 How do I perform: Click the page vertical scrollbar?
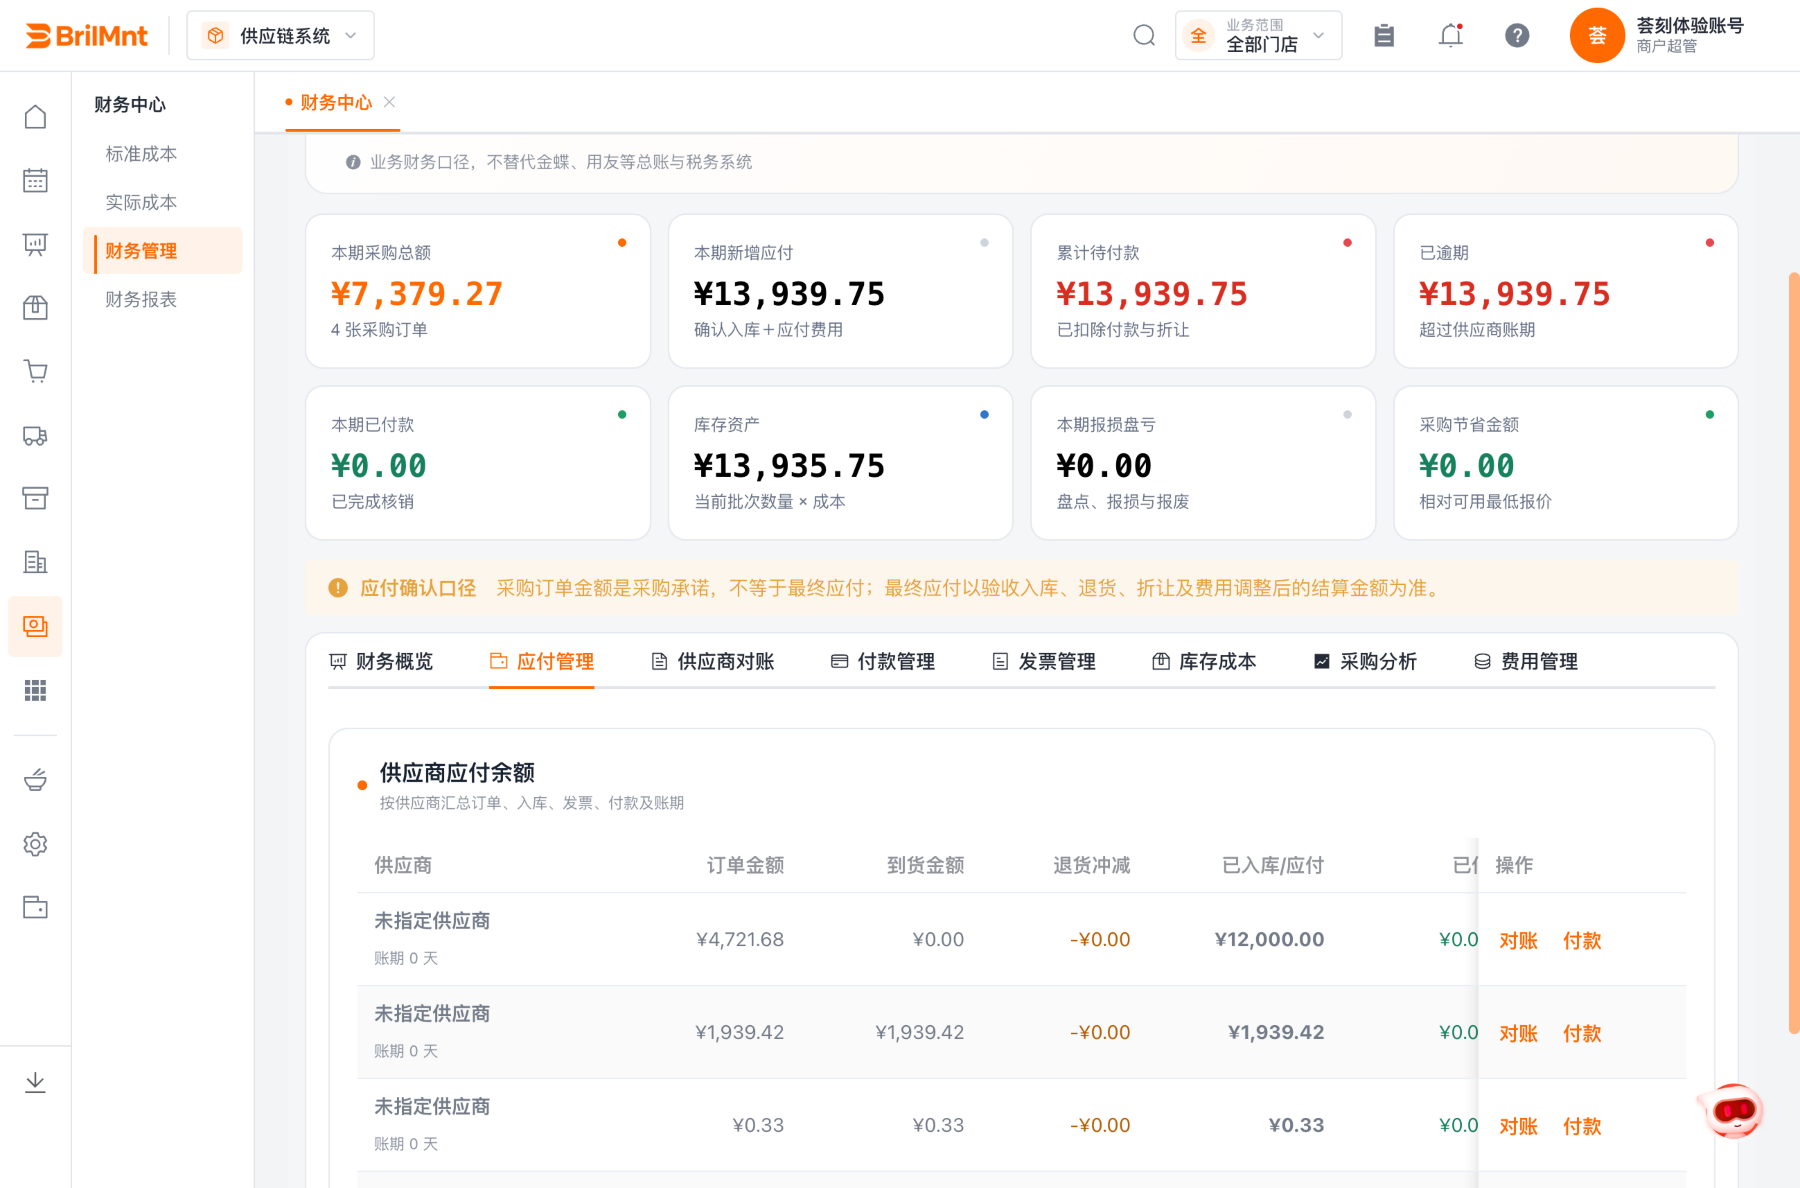pyautogui.click(x=1794, y=652)
